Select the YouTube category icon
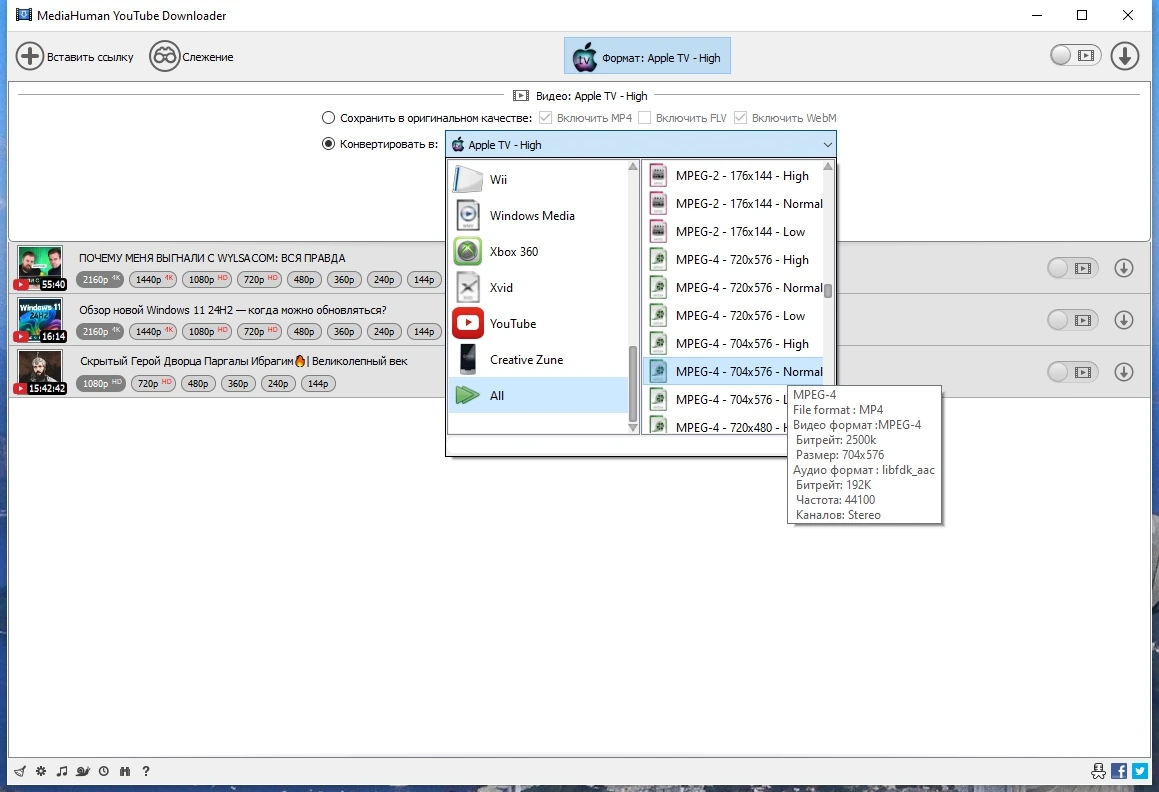Image resolution: width=1159 pixels, height=792 pixels. coord(468,323)
